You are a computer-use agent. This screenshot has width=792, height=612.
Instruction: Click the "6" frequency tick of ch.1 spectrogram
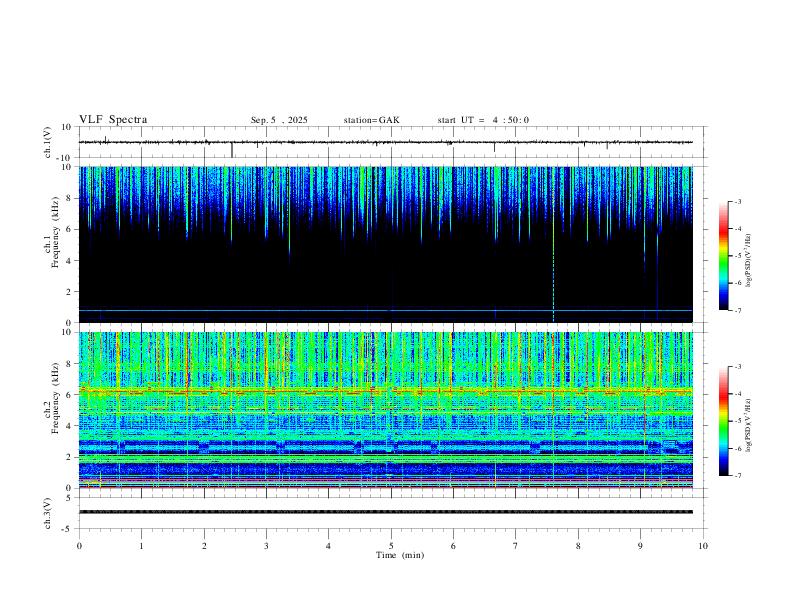click(x=70, y=229)
